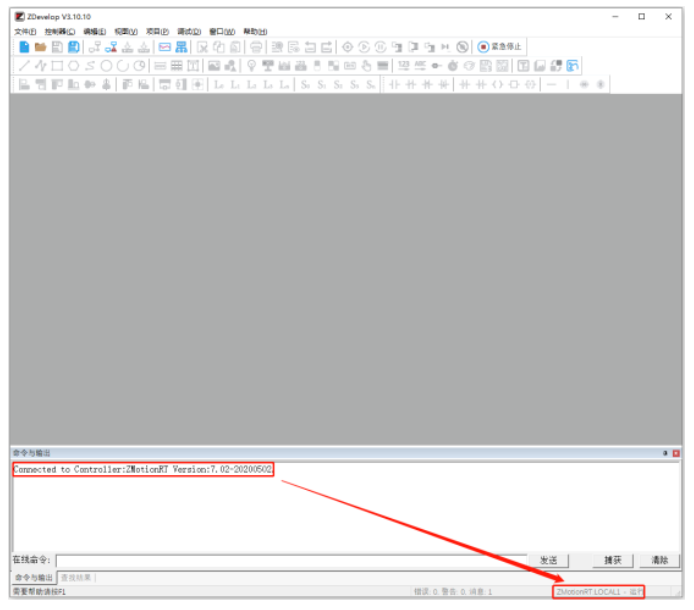Open a project with the folder icon
The image size is (694, 610).
click(40, 46)
